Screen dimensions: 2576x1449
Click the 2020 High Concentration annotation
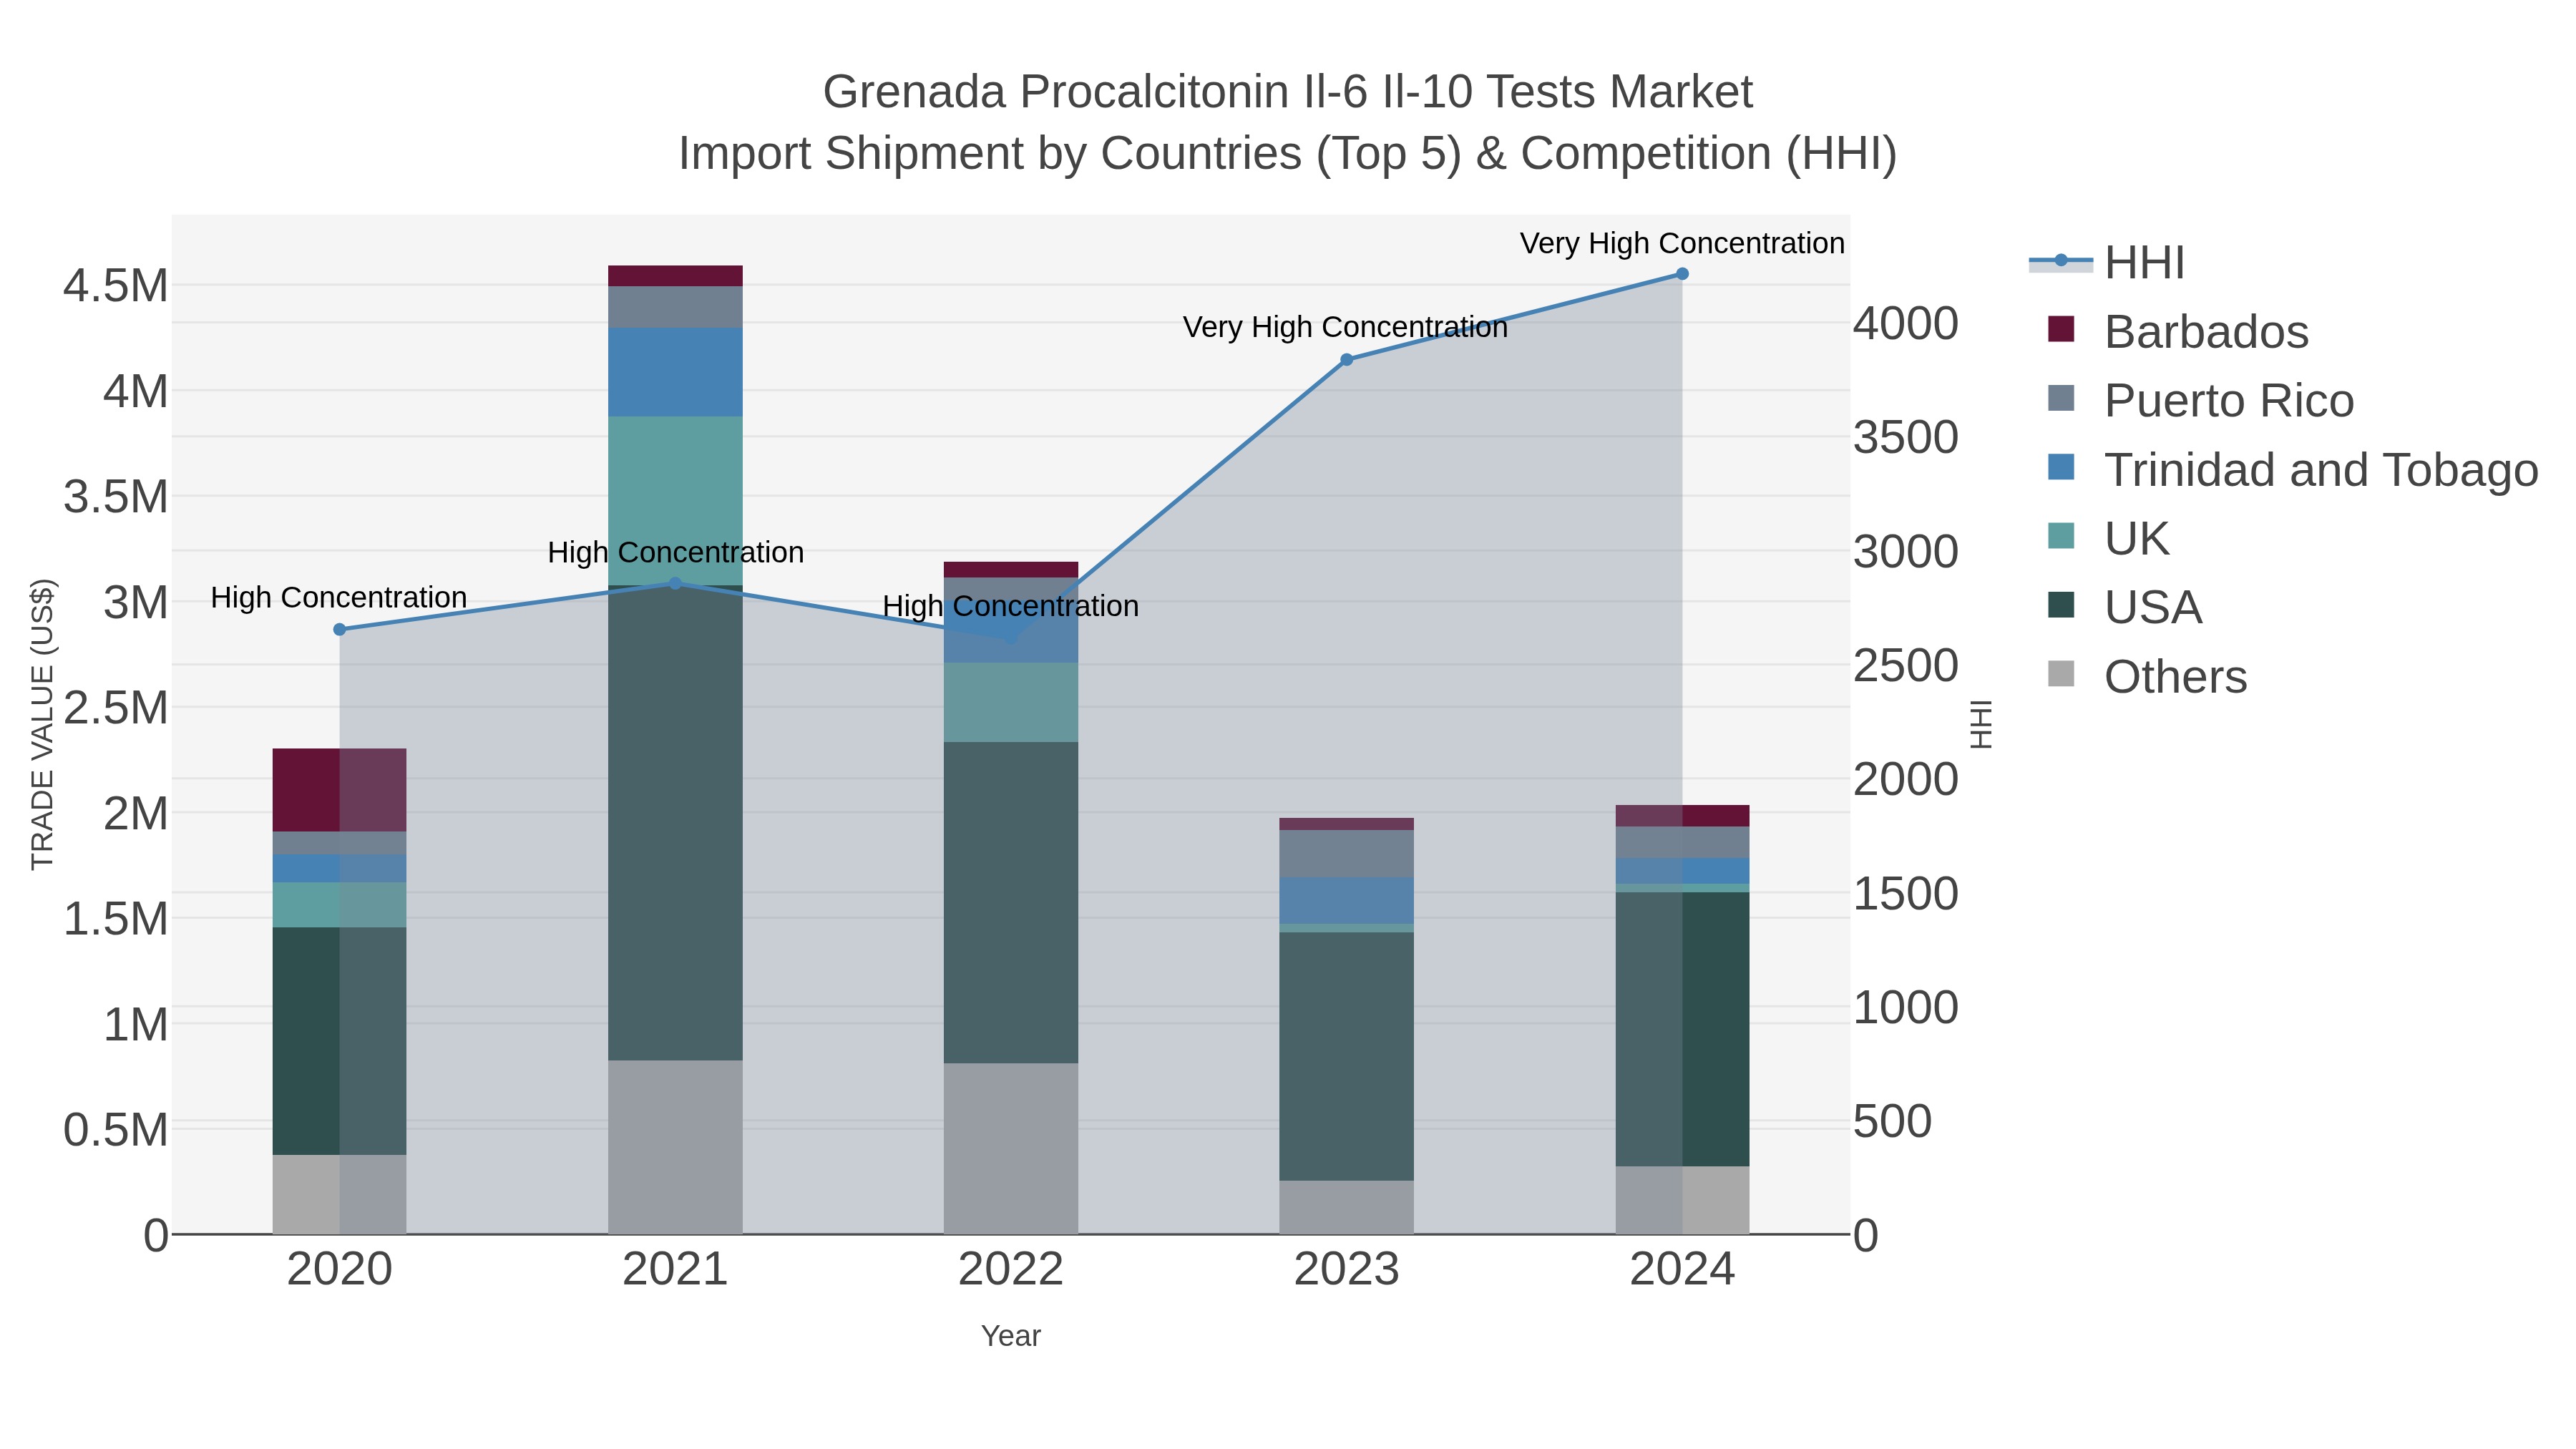pyautogui.click(x=339, y=597)
